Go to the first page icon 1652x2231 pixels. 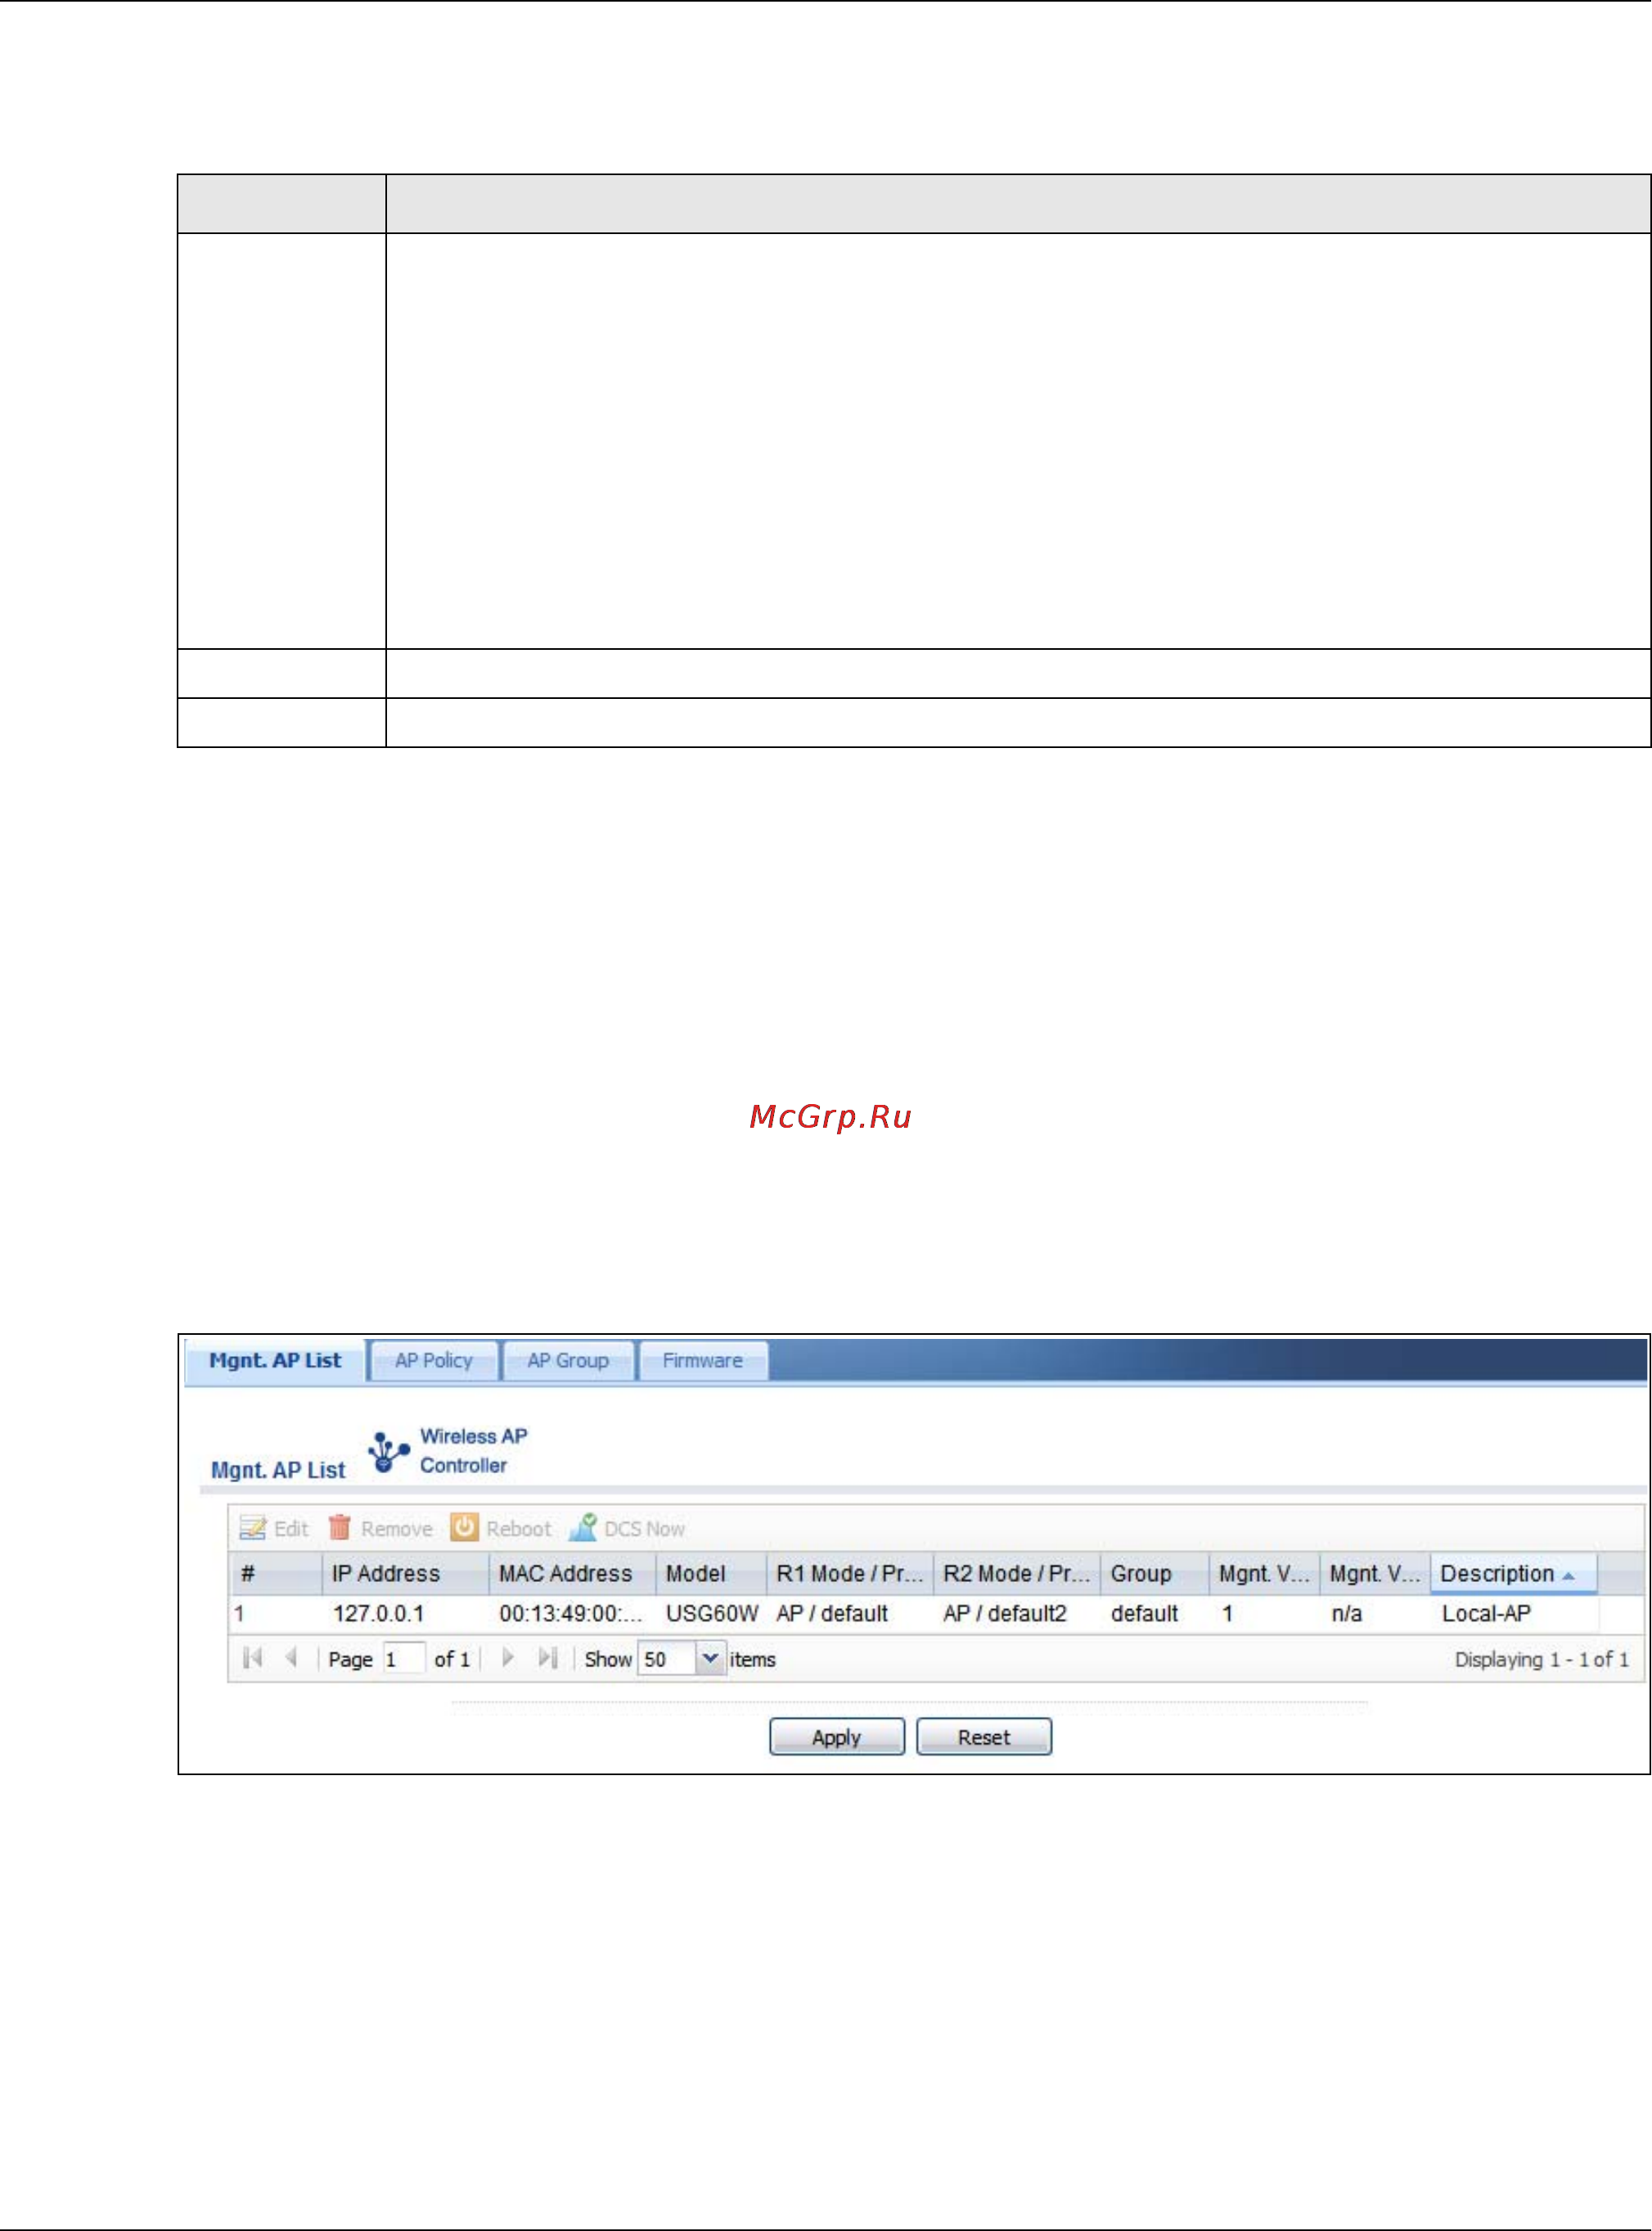coord(253,1658)
